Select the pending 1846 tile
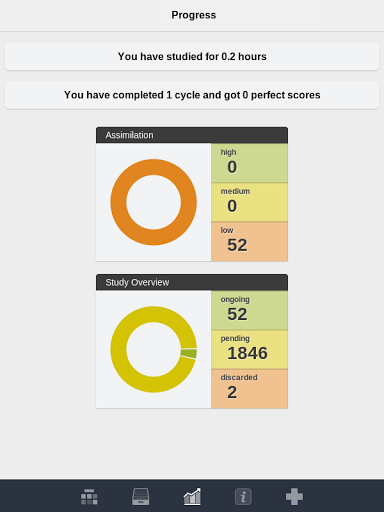 pyautogui.click(x=249, y=349)
